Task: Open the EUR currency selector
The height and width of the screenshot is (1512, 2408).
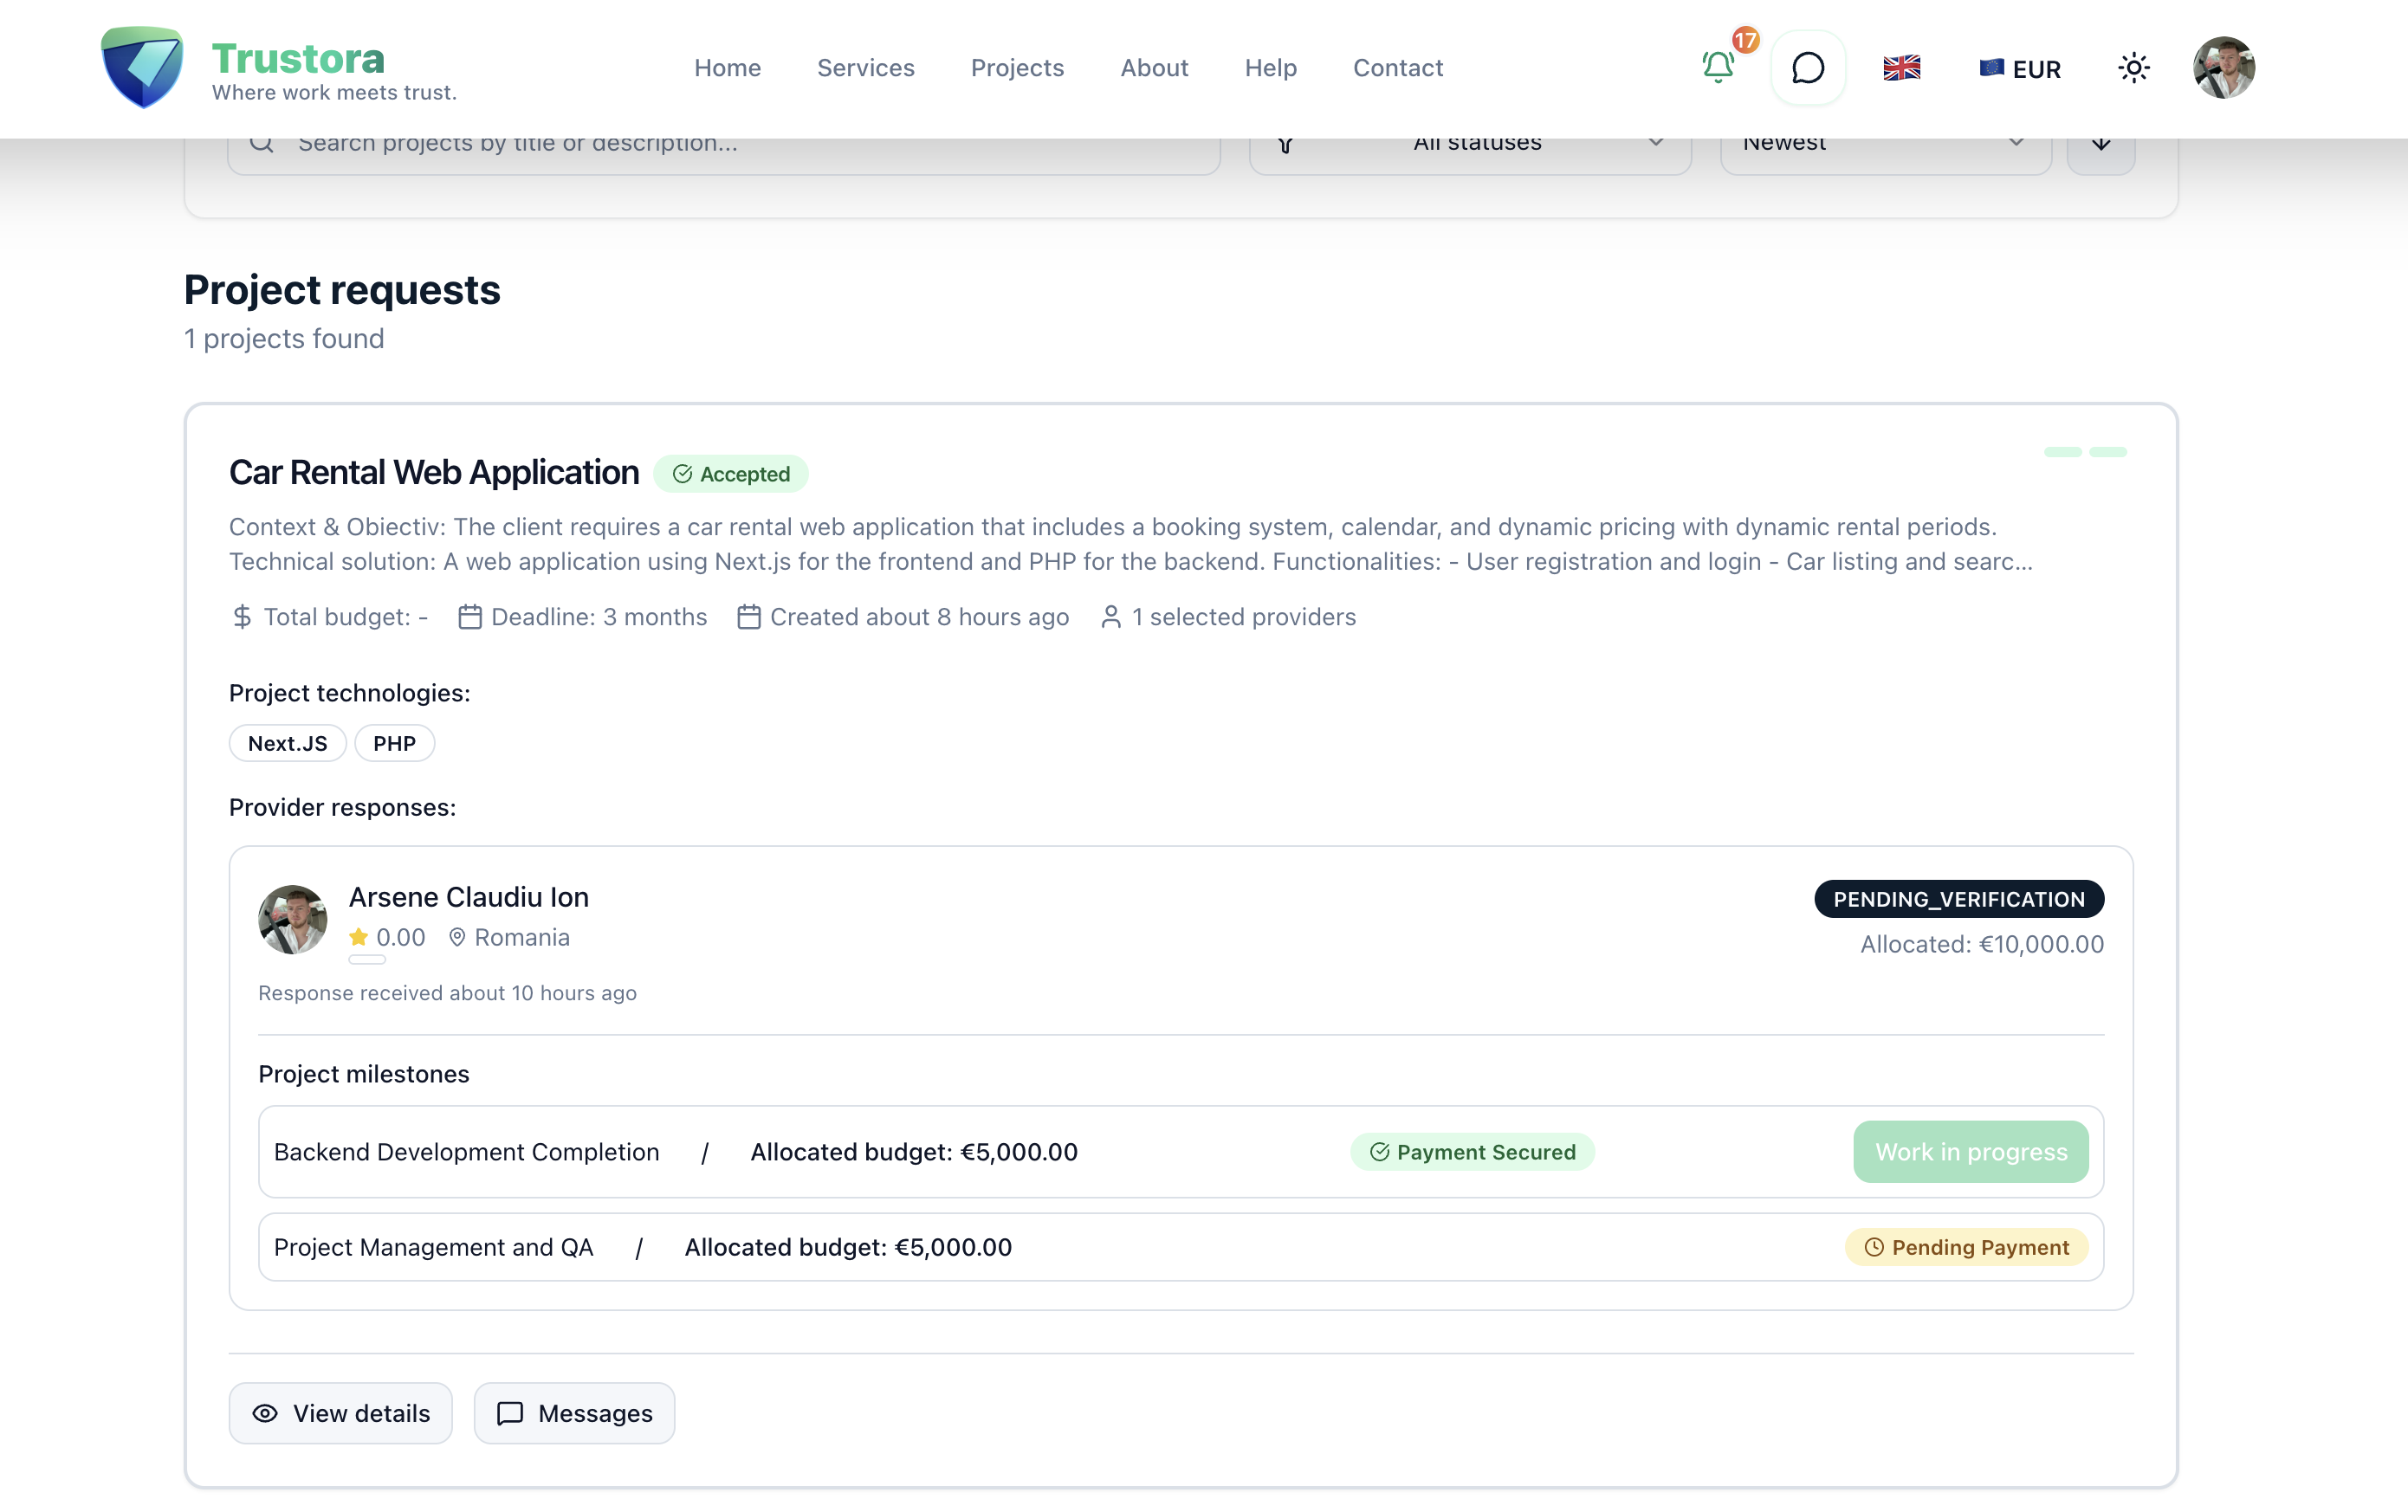Action: pyautogui.click(x=2019, y=68)
